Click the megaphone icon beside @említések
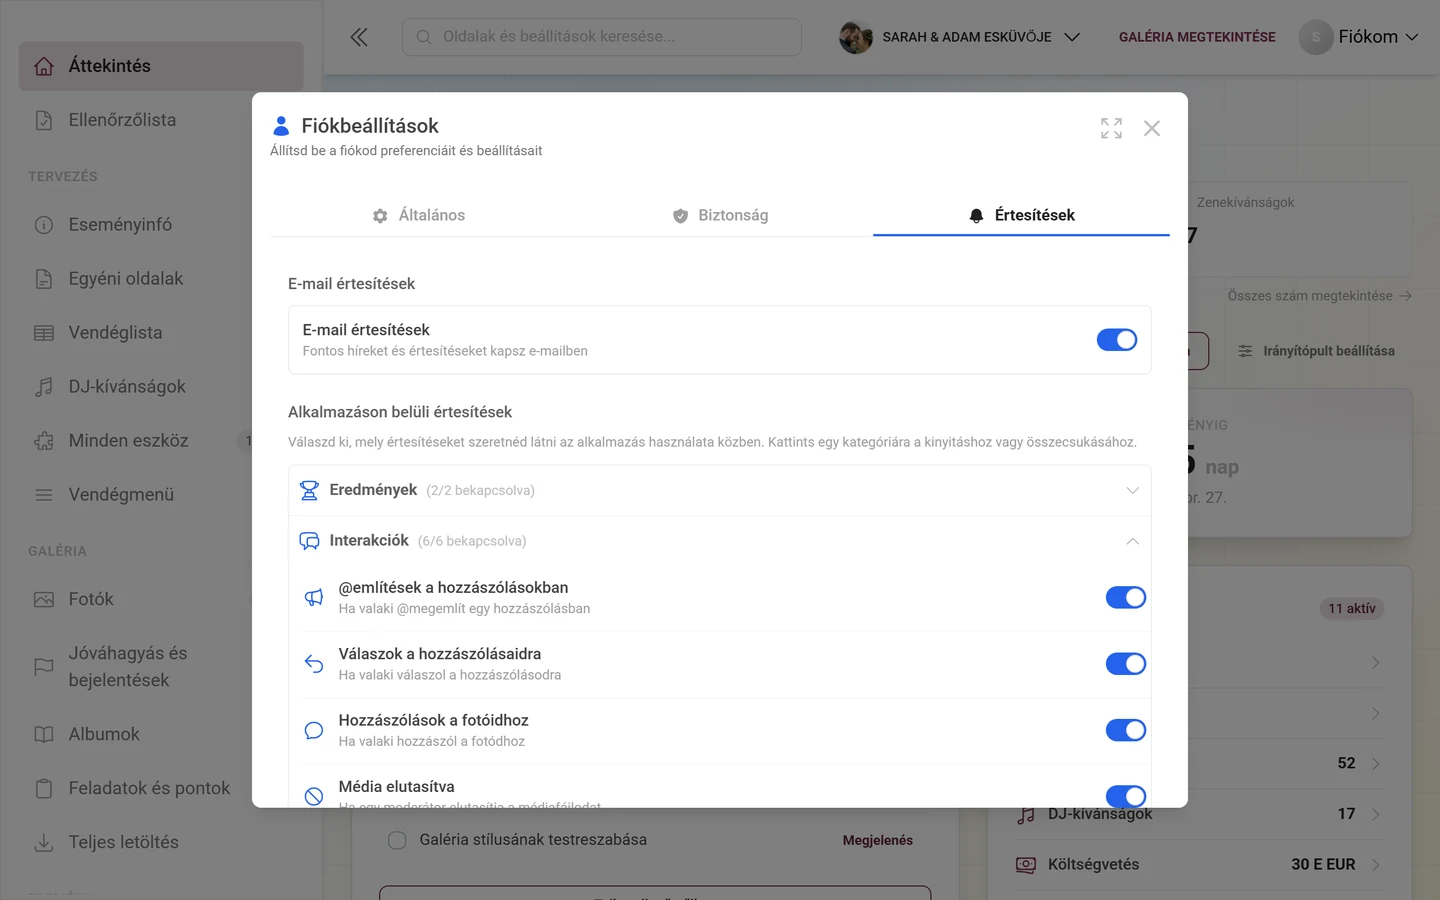This screenshot has height=900, width=1440. 314,597
